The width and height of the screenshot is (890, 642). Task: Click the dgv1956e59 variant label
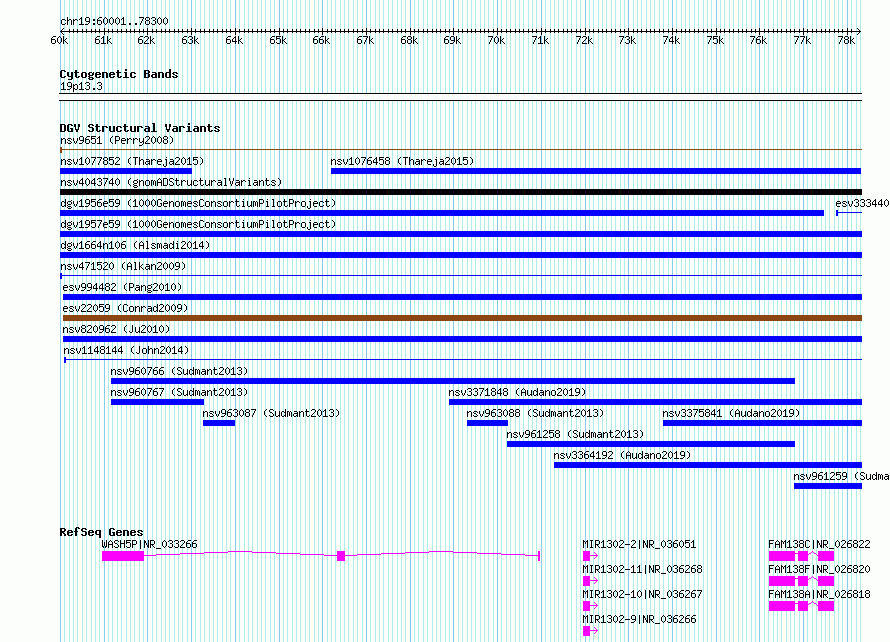[x=198, y=203]
